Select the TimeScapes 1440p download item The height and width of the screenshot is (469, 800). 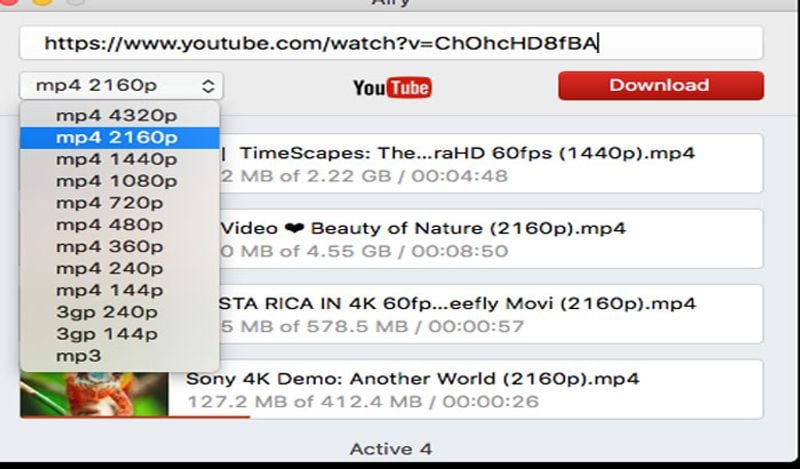[x=491, y=163]
